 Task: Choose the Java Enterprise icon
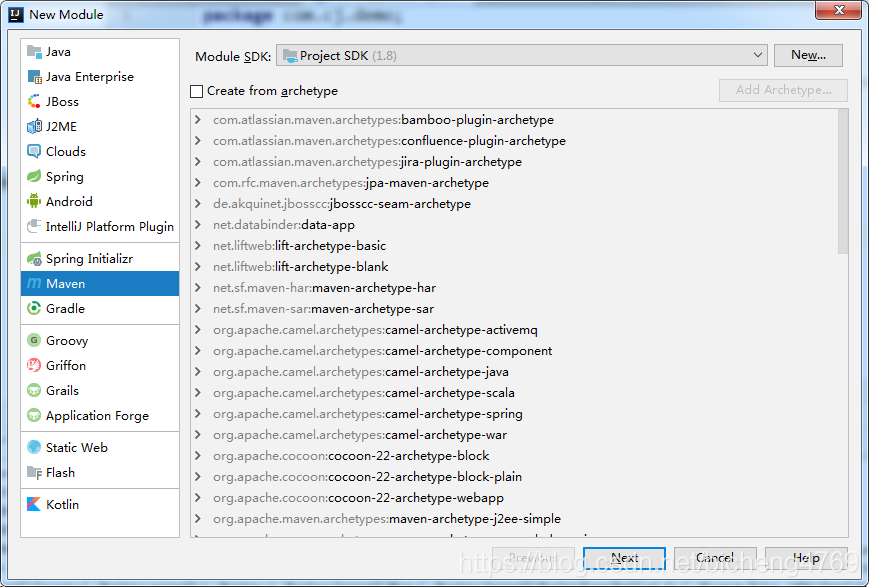(34, 77)
